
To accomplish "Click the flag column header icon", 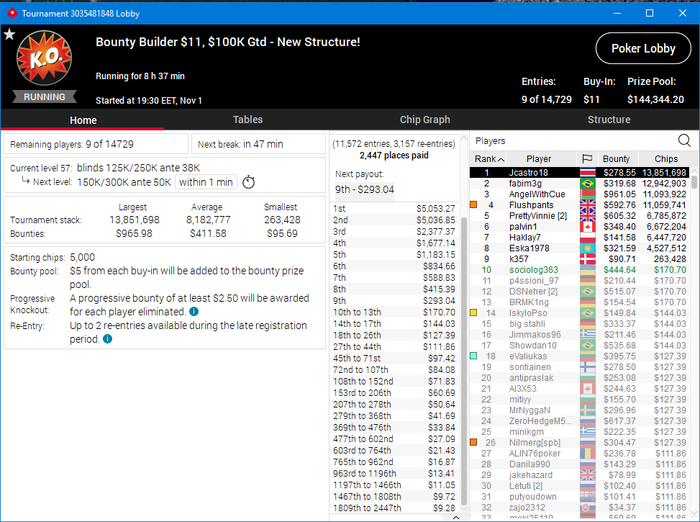I will (x=587, y=159).
